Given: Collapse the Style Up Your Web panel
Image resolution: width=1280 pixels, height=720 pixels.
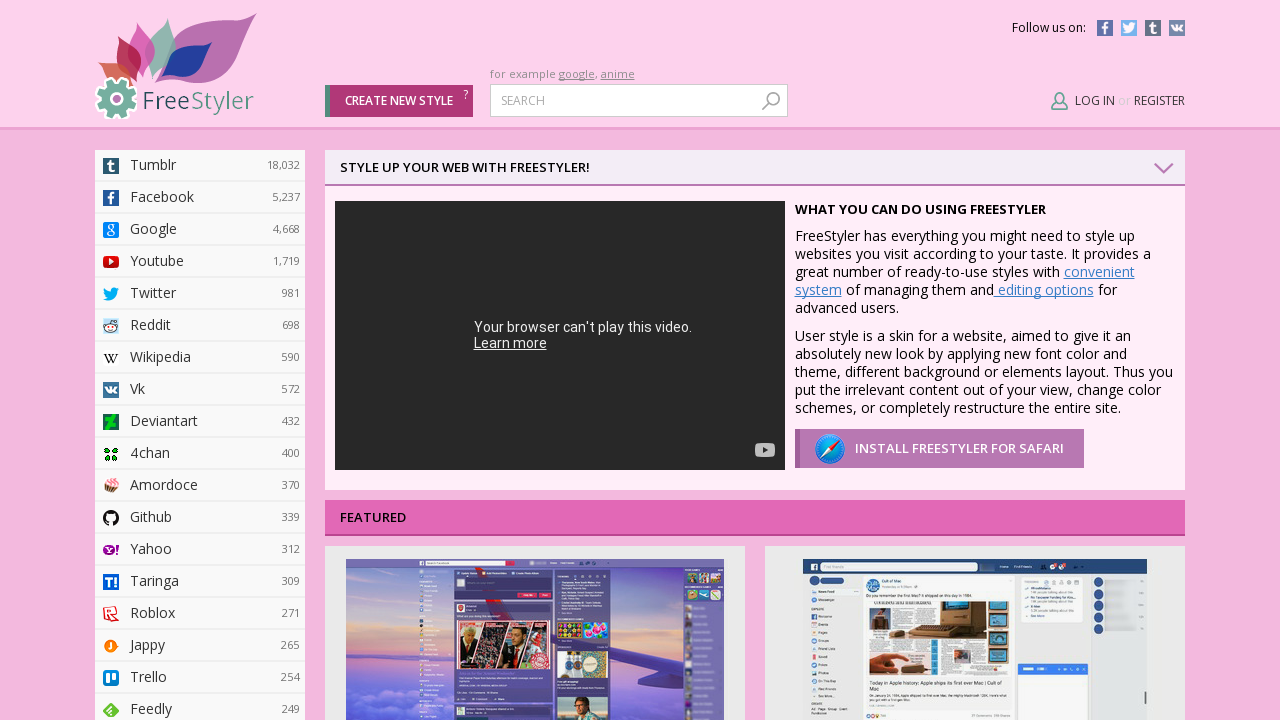Looking at the screenshot, I should click(x=1163, y=168).
